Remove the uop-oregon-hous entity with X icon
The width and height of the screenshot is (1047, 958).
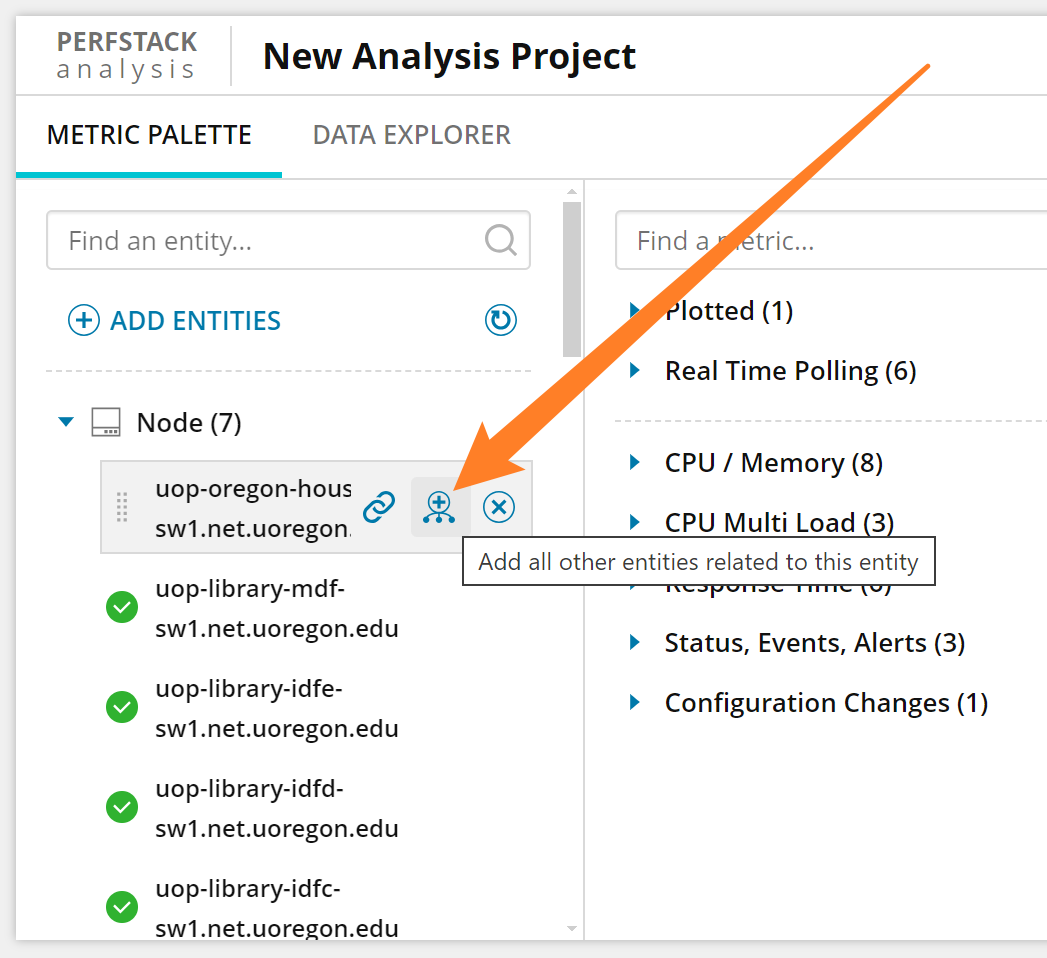tap(499, 507)
